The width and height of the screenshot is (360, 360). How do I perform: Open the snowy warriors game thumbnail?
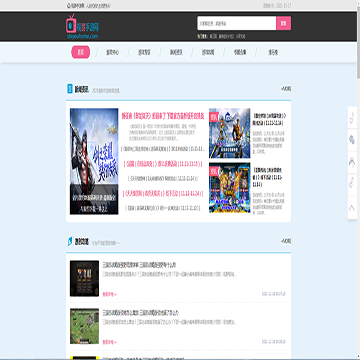tap(230, 133)
